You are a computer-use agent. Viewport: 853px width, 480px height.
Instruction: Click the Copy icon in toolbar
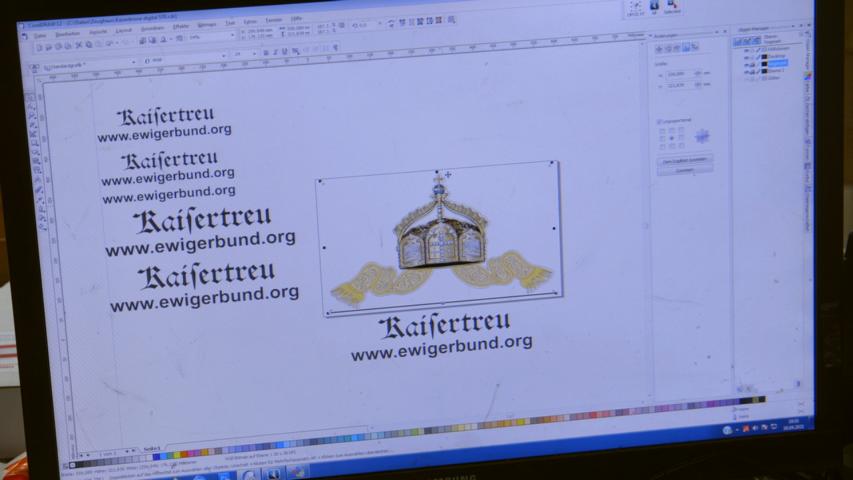[89, 45]
